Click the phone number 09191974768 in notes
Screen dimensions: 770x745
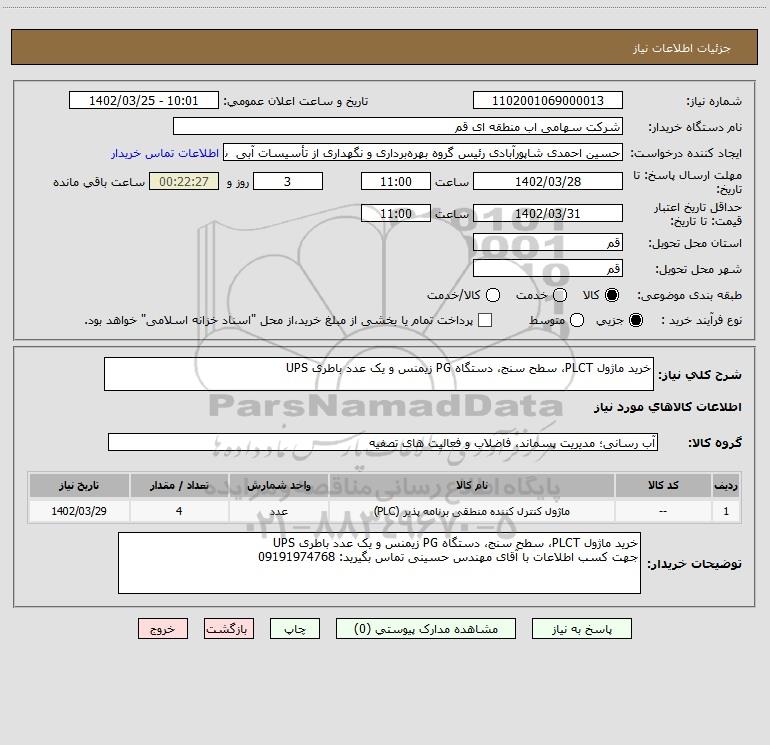pos(297,557)
